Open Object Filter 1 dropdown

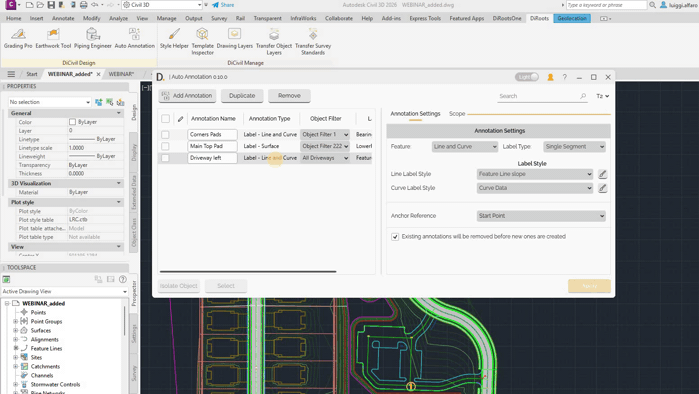(x=325, y=134)
